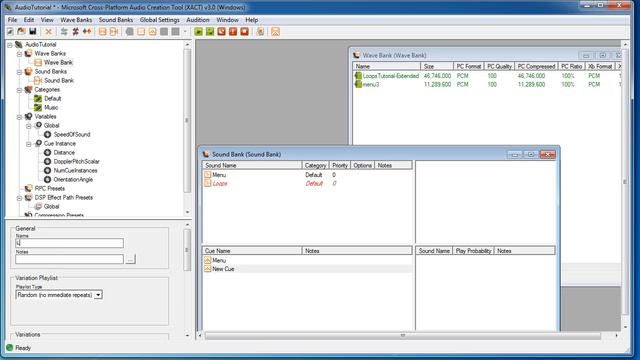Click the New Project toolbar icon
This screenshot has width=640, height=360.
tap(10, 31)
